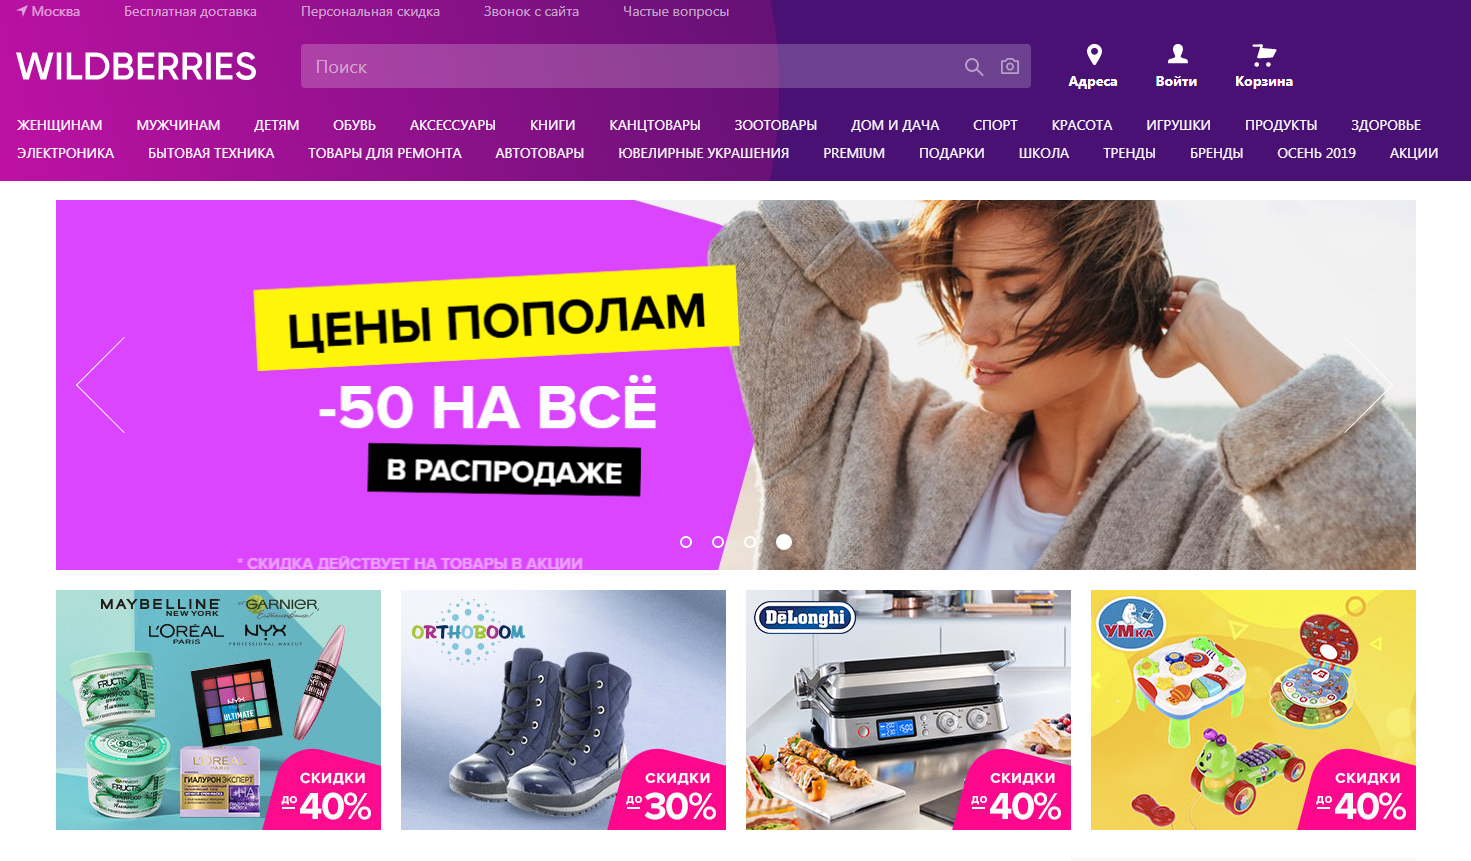Show previous banner with left arrow
The width and height of the screenshot is (1471, 861).
tap(101, 385)
